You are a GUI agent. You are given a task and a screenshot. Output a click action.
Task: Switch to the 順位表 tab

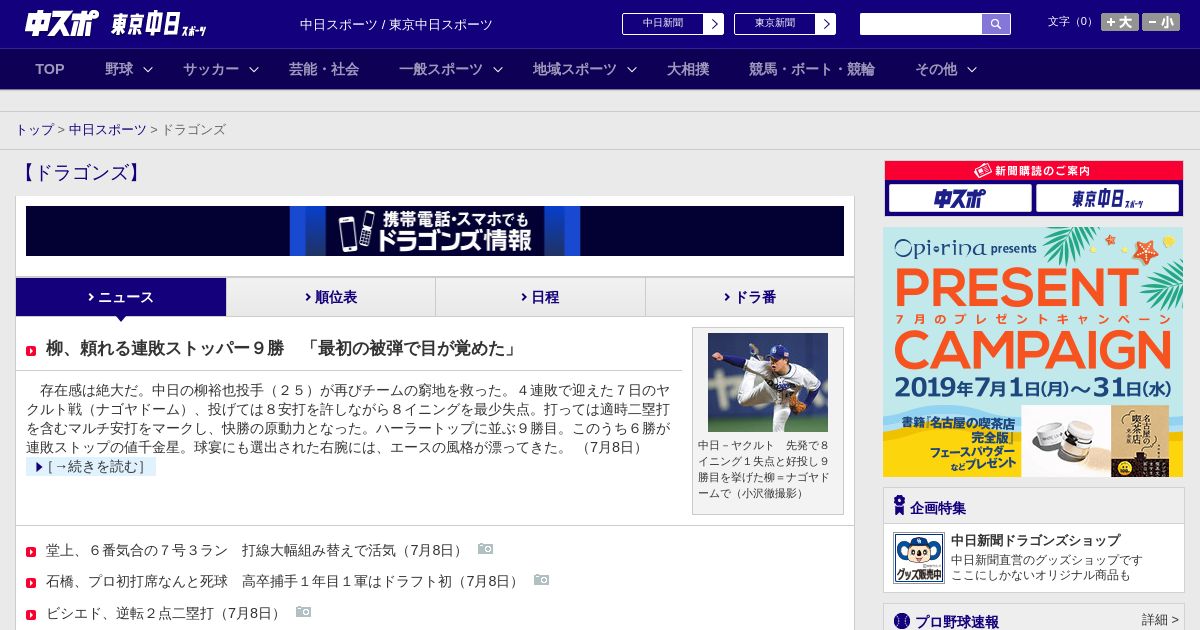[x=331, y=297]
